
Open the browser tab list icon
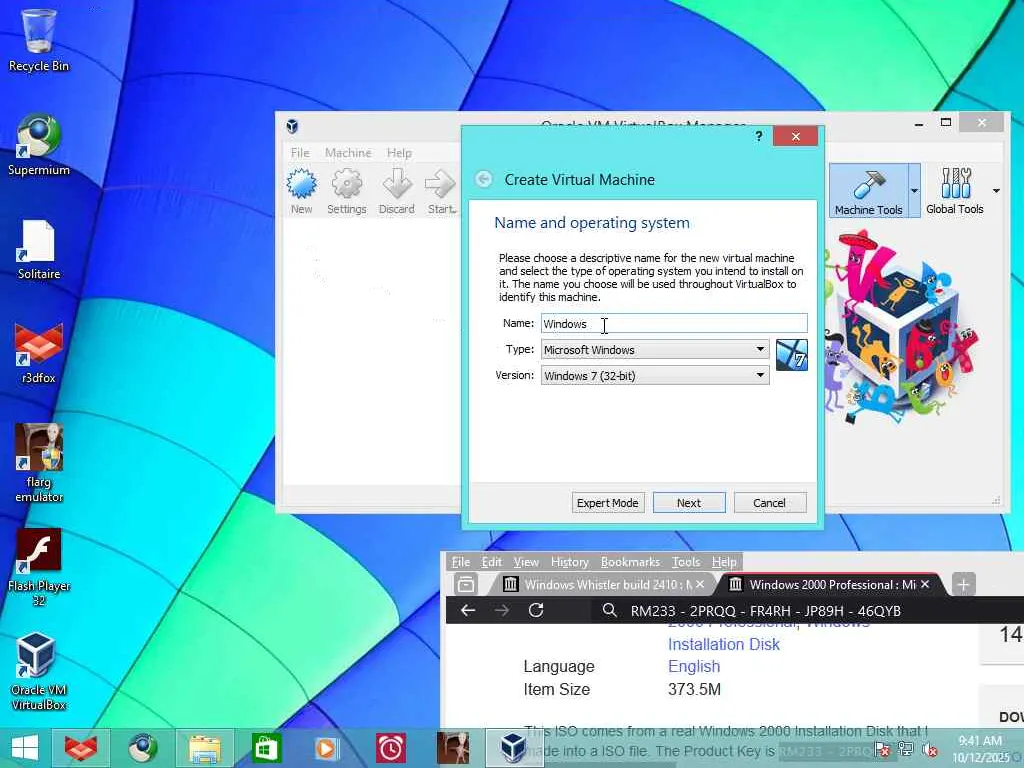[x=466, y=584]
